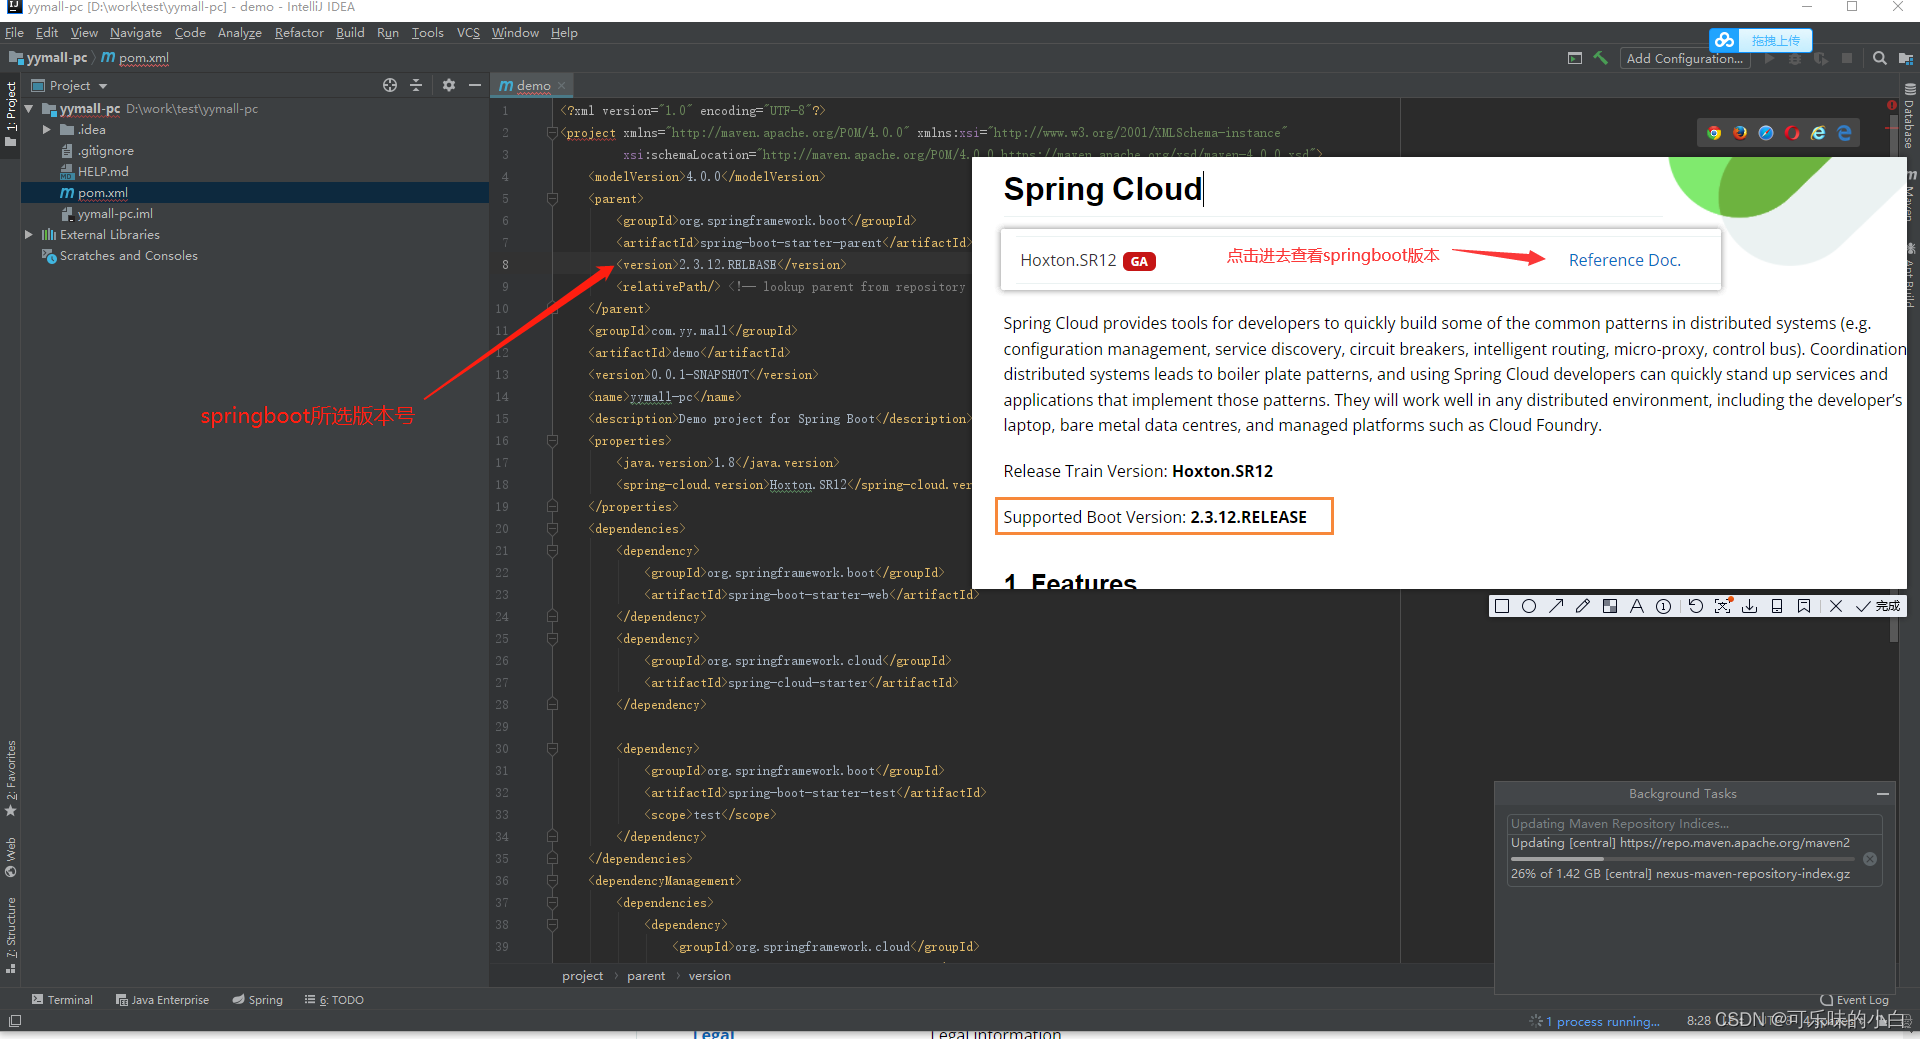The image size is (1920, 1039).
Task: Select pom.xml in project tree
Action: point(255,193)
